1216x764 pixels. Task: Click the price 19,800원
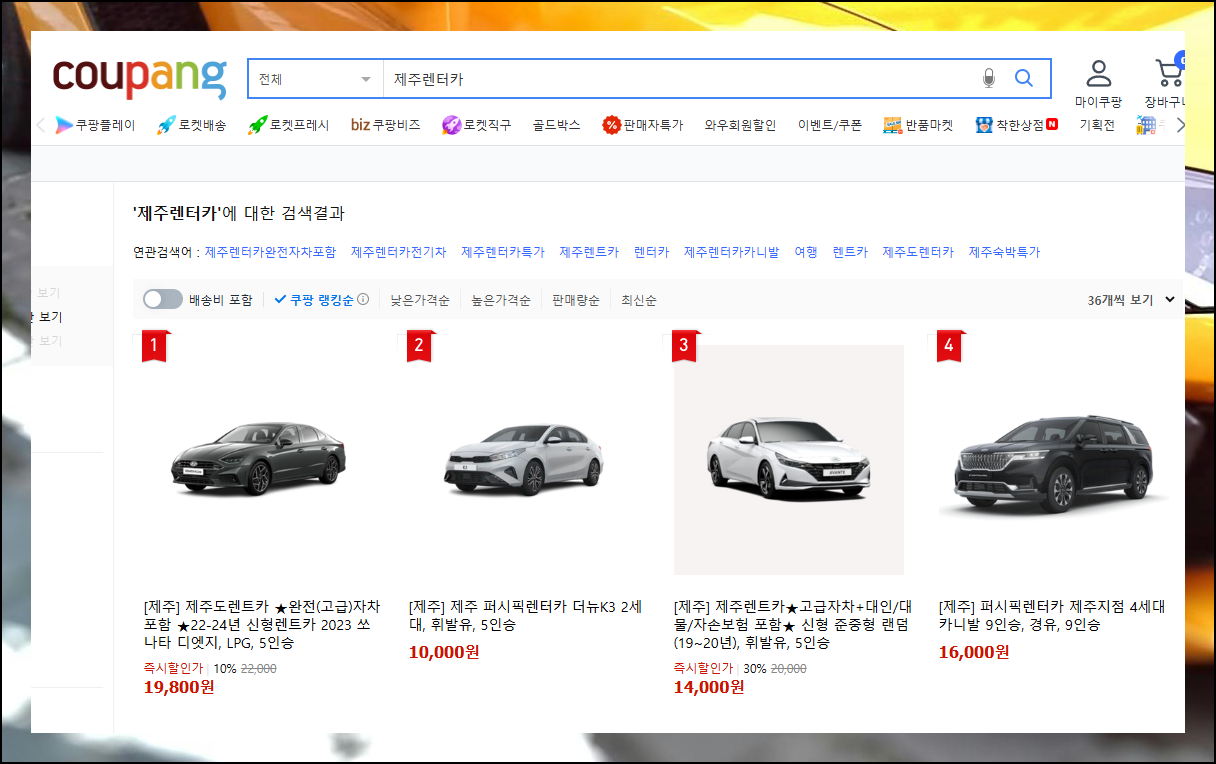point(179,687)
